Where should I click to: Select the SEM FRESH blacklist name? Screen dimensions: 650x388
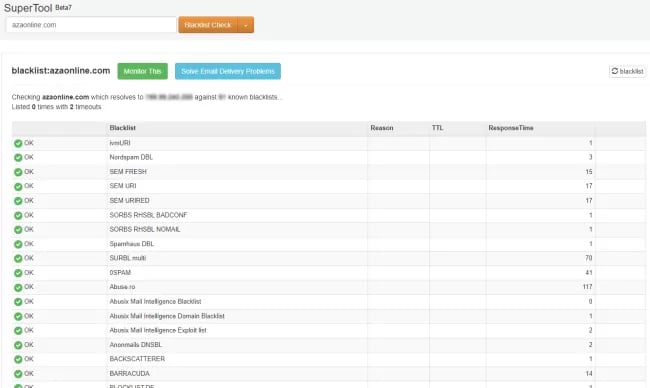click(128, 172)
